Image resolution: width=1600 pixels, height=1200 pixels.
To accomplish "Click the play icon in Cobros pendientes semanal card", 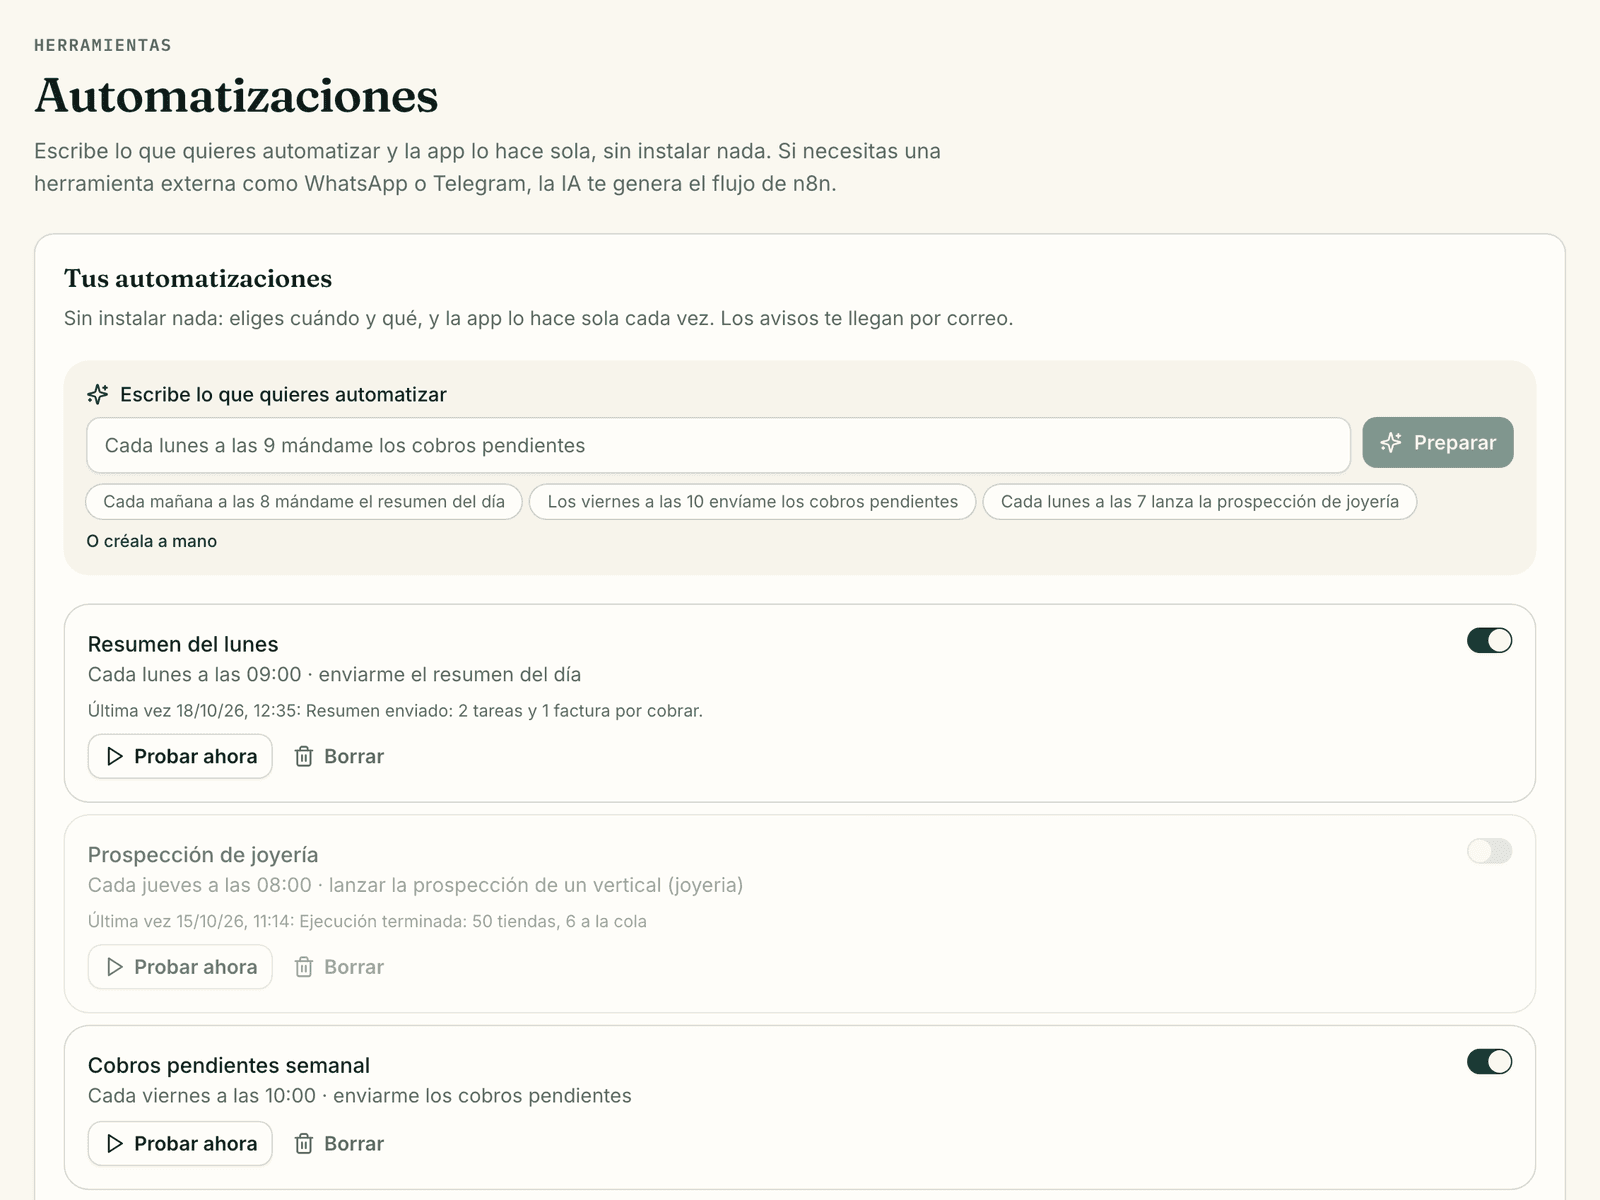I will pos(115,1143).
